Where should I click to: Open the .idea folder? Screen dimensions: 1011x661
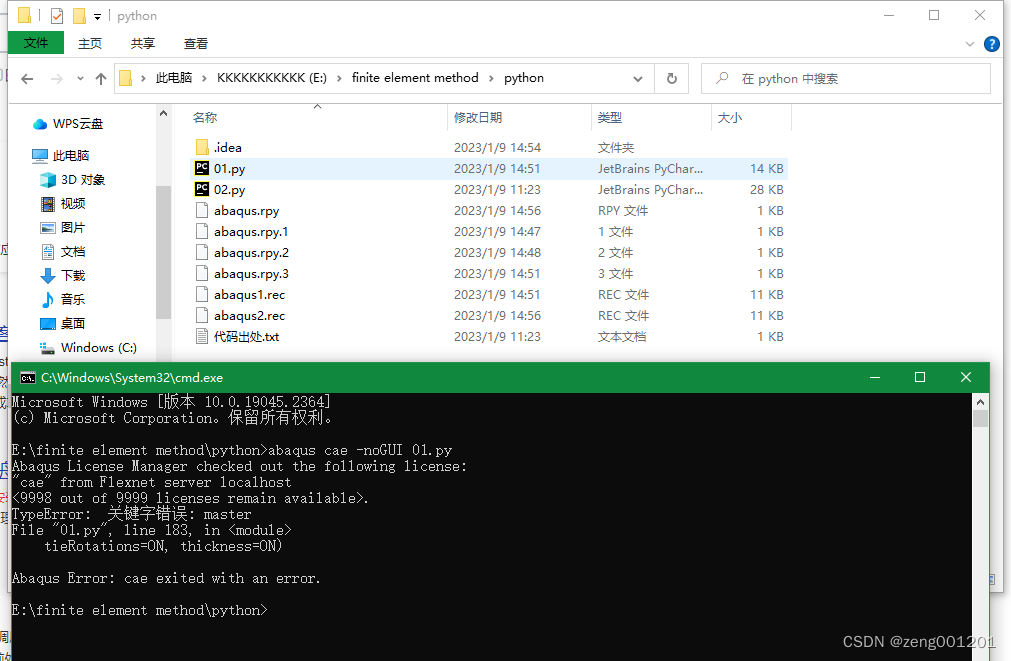point(227,148)
